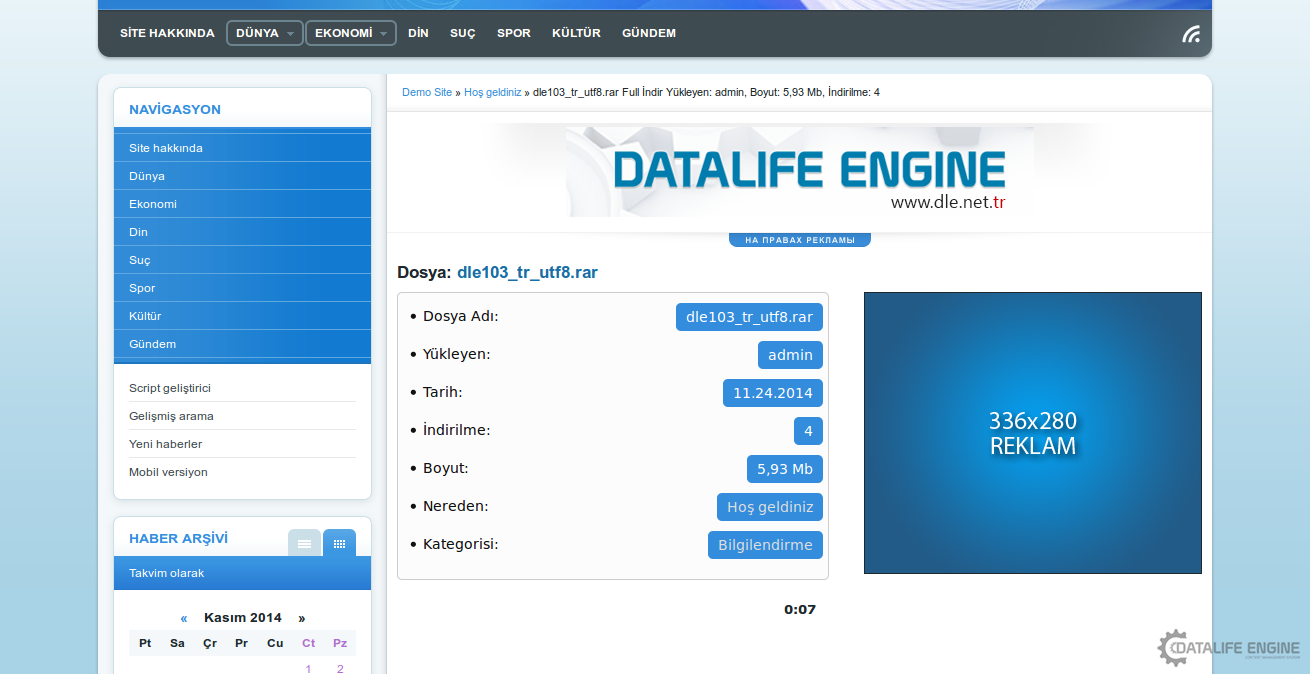Click the 5,93 Mb size badge
The height and width of the screenshot is (674, 1310).
(x=785, y=469)
